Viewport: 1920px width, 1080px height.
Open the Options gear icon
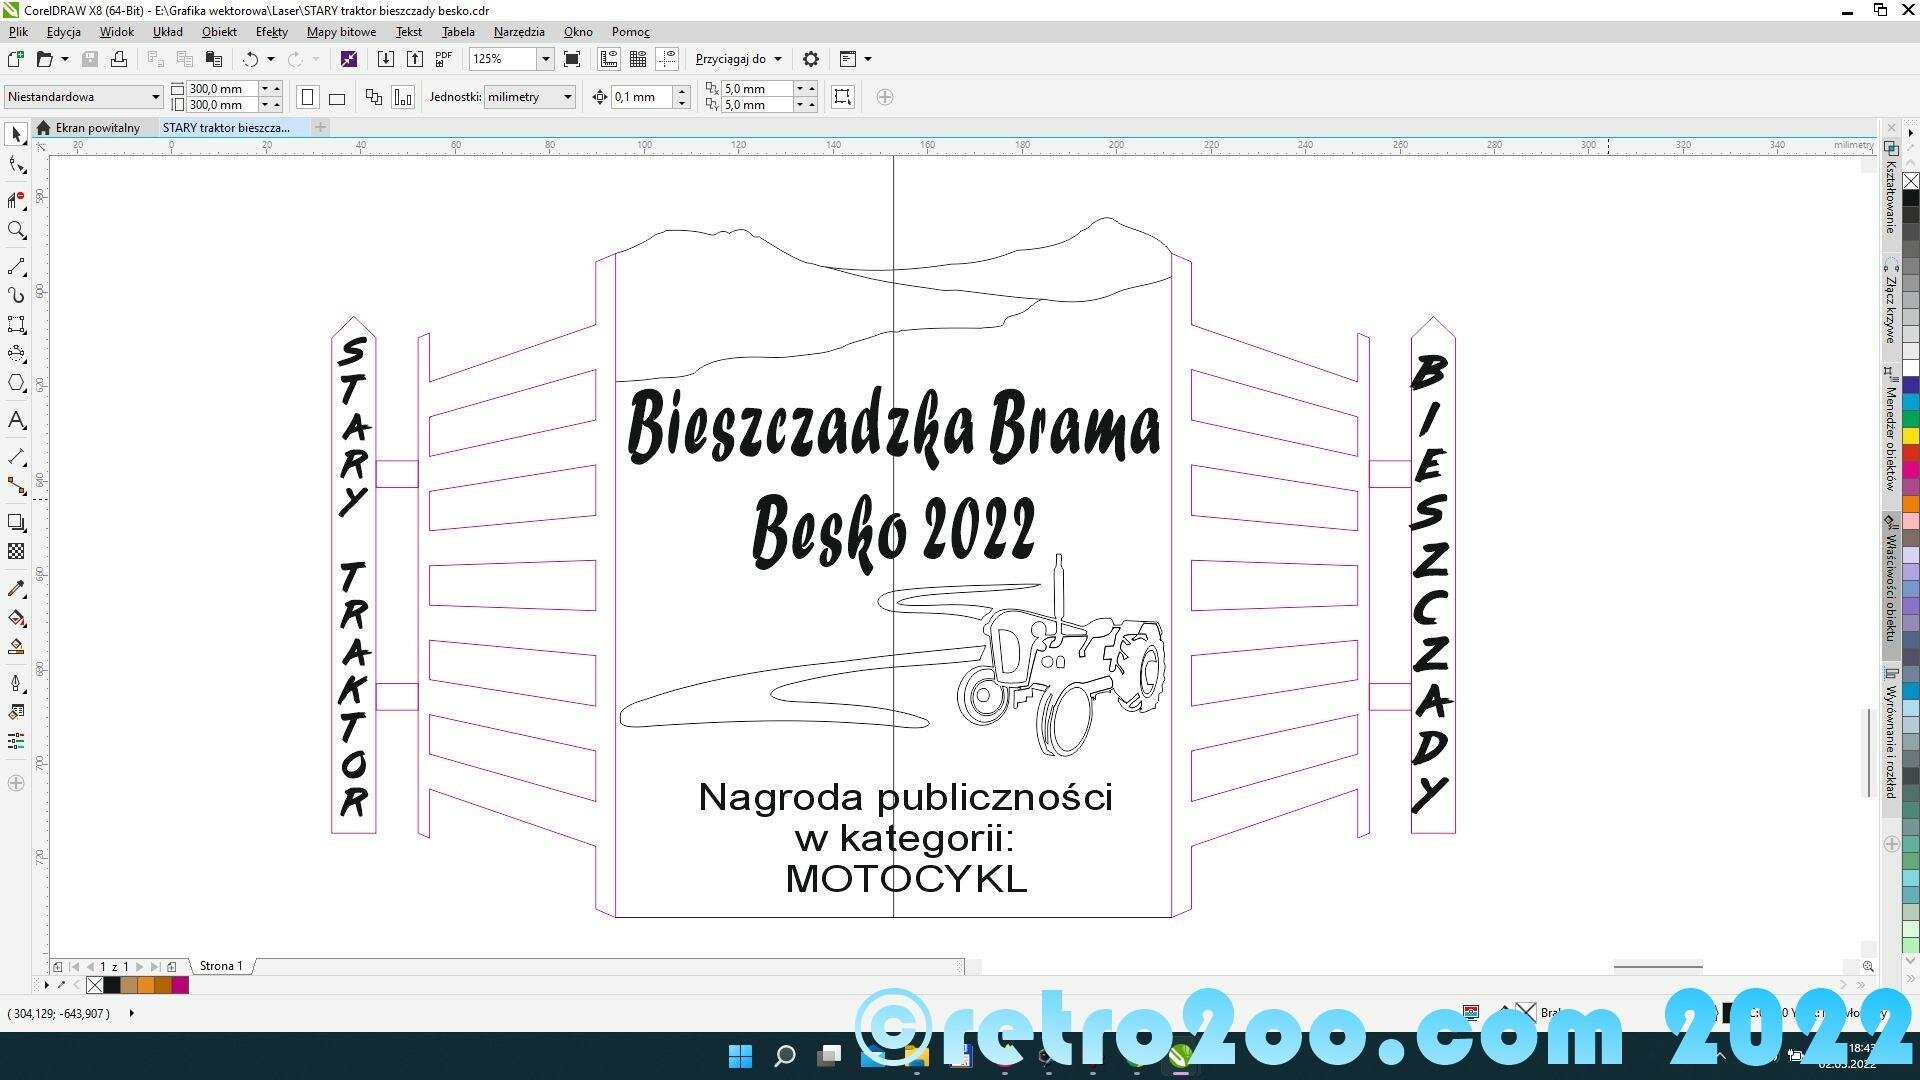[811, 59]
